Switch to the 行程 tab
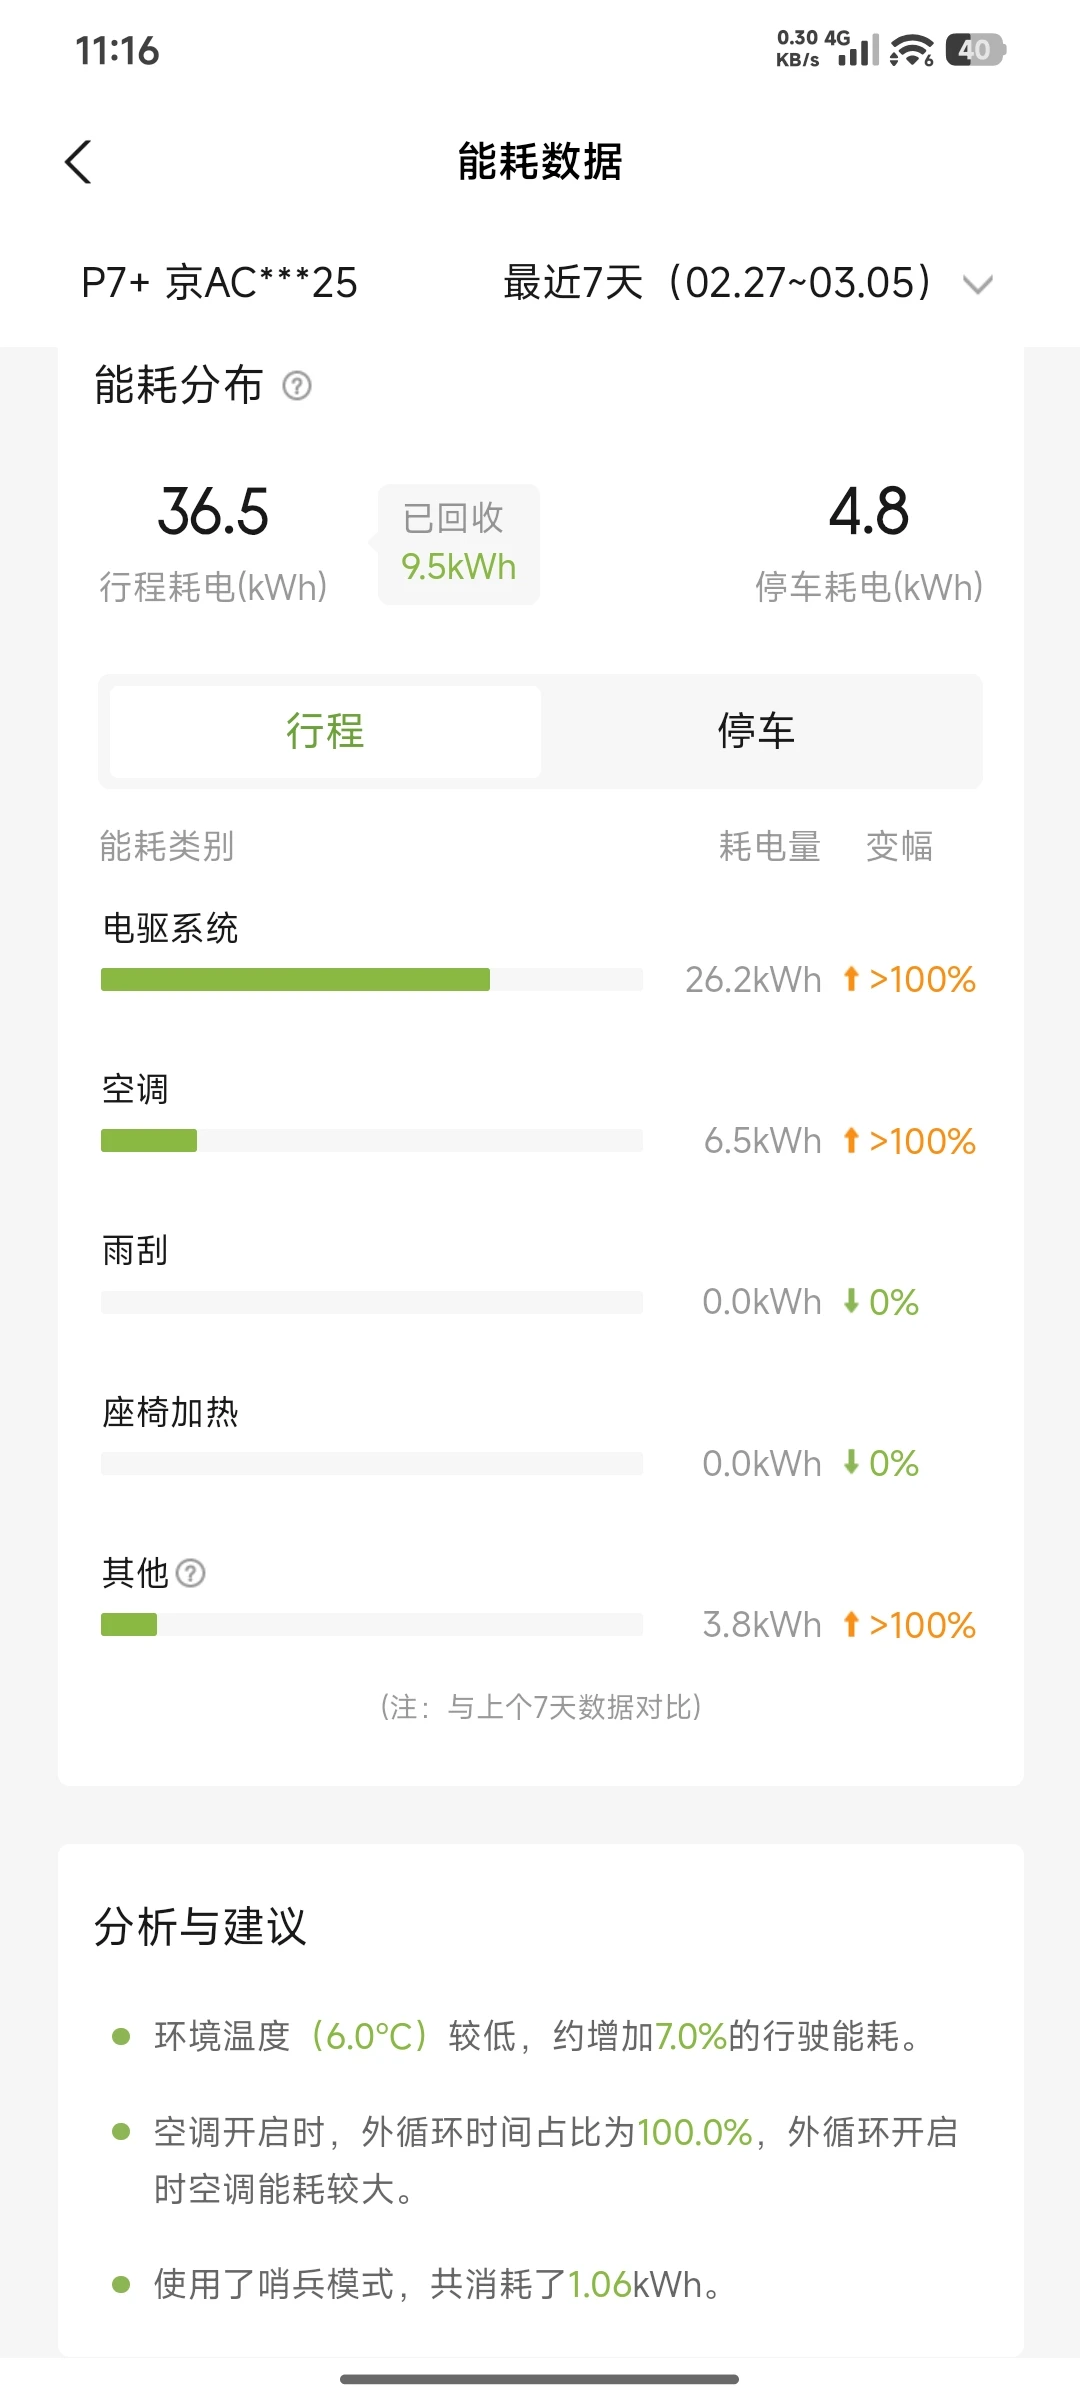Screen dimensions: 1080x2400 click(325, 731)
